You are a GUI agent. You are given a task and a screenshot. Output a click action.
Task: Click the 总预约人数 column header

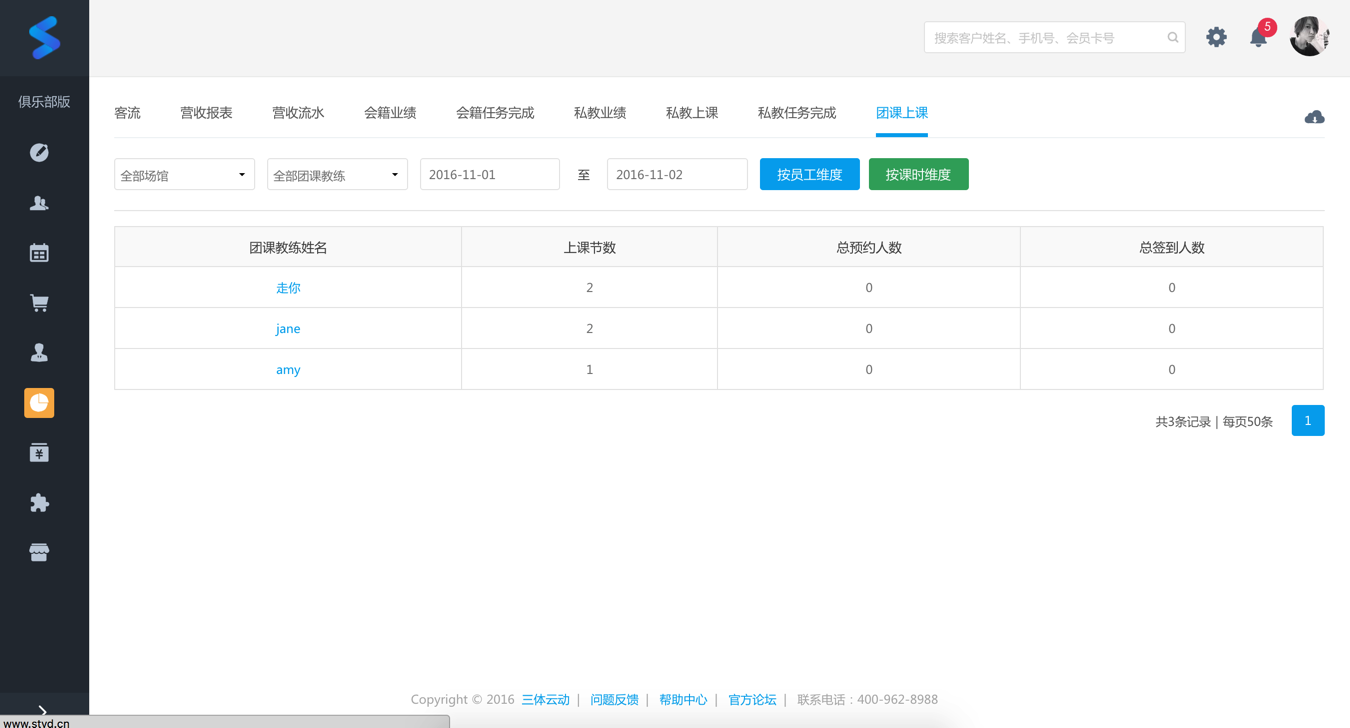click(869, 247)
